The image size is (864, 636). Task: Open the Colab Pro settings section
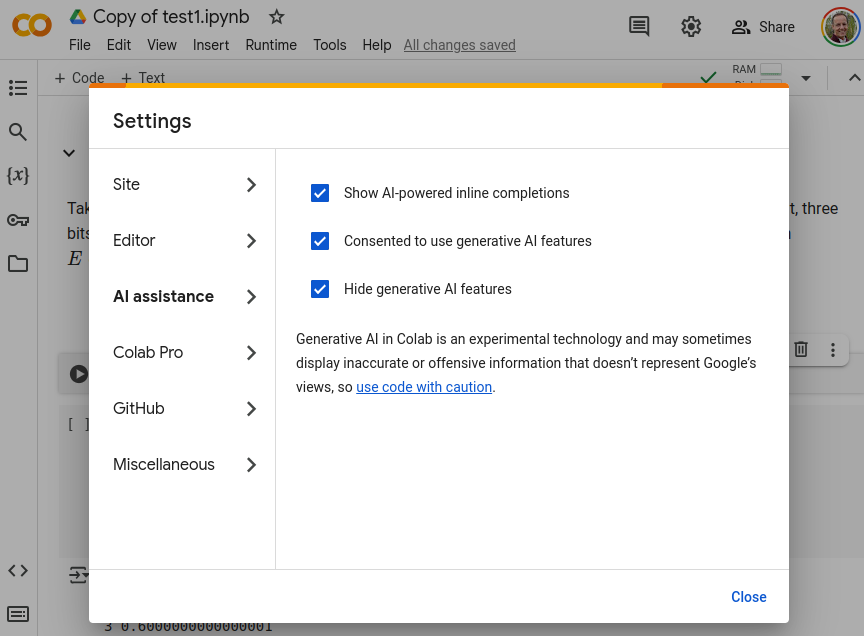pos(183,353)
